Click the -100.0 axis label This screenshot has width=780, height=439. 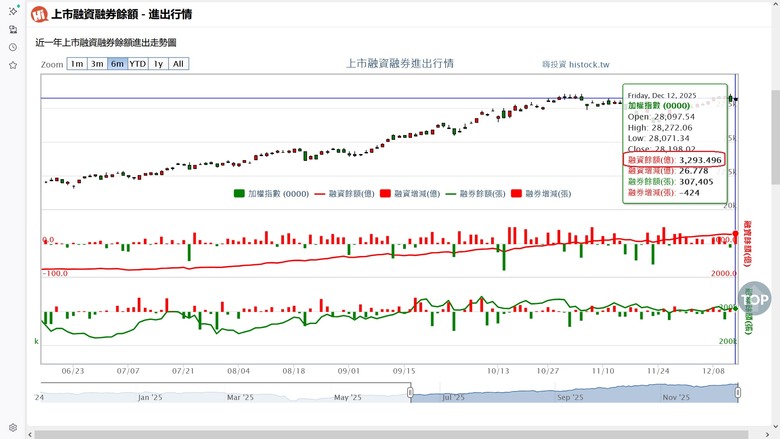[x=55, y=273]
